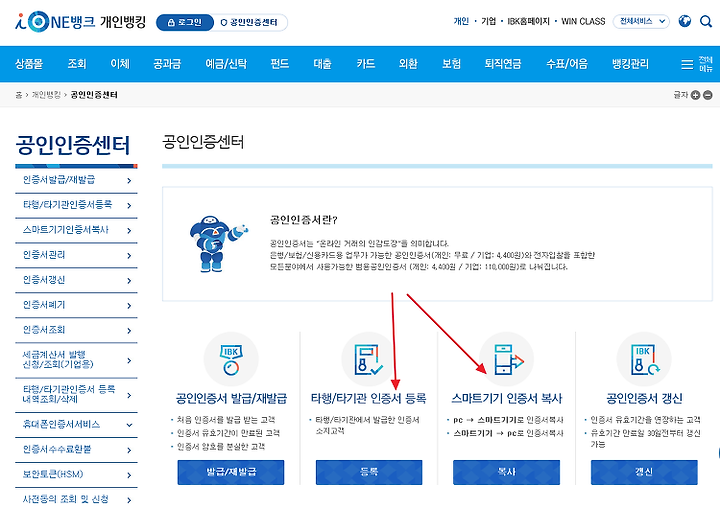Viewport: 720px width, 508px height.
Task: Click the 스마트기기 인증서 복사 heading
Action: 506,399
